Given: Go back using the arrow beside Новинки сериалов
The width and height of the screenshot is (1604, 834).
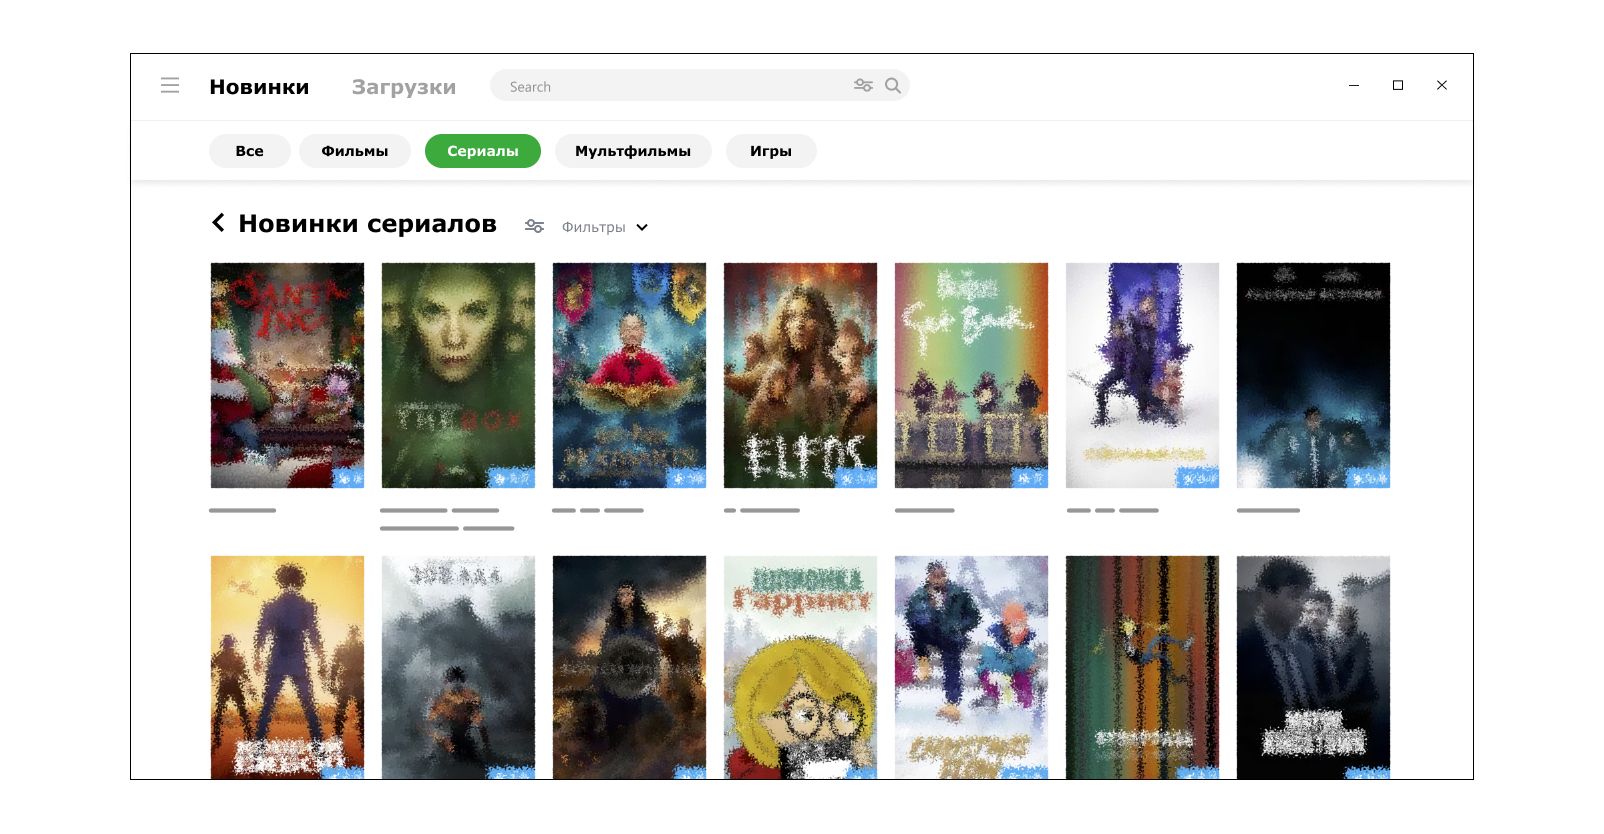Looking at the screenshot, I should tap(218, 223).
